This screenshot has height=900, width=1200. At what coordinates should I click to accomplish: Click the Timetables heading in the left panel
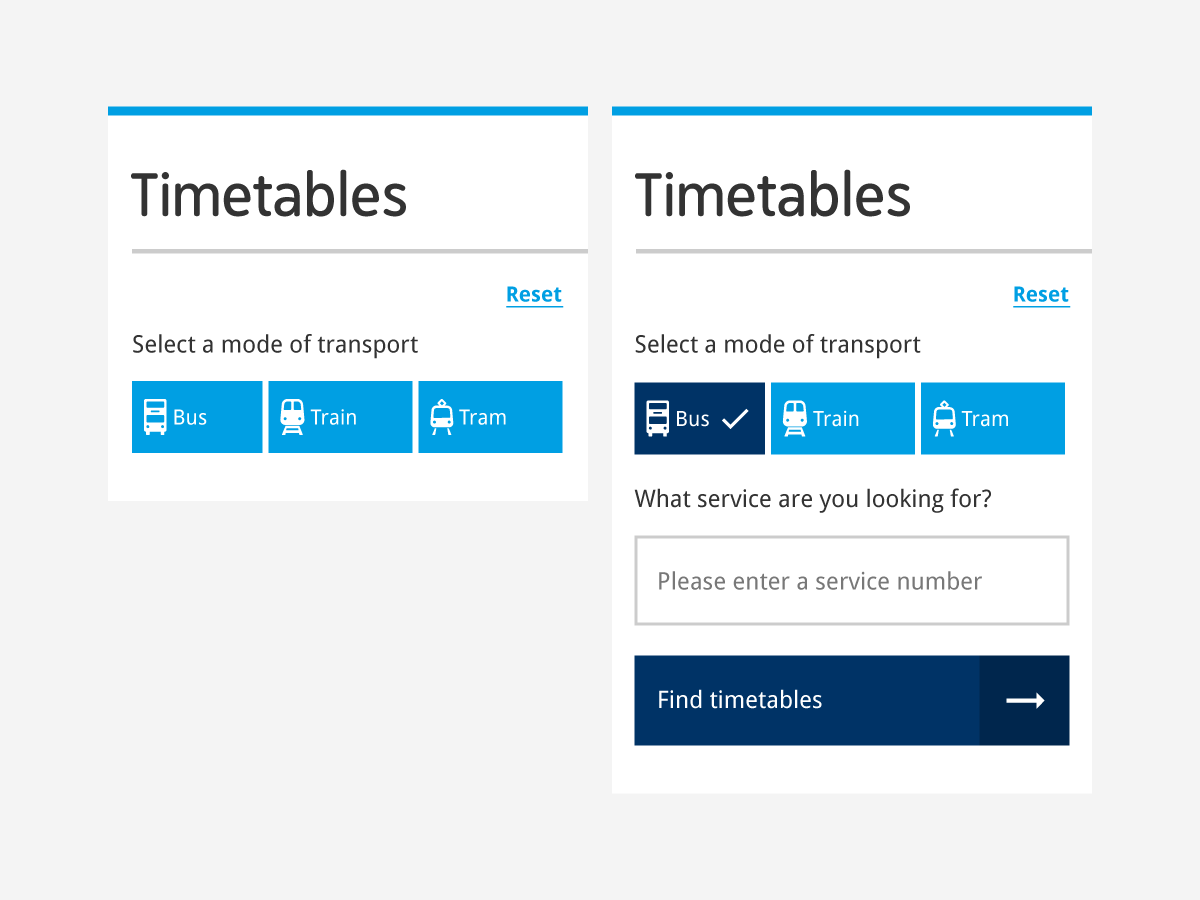point(269,195)
